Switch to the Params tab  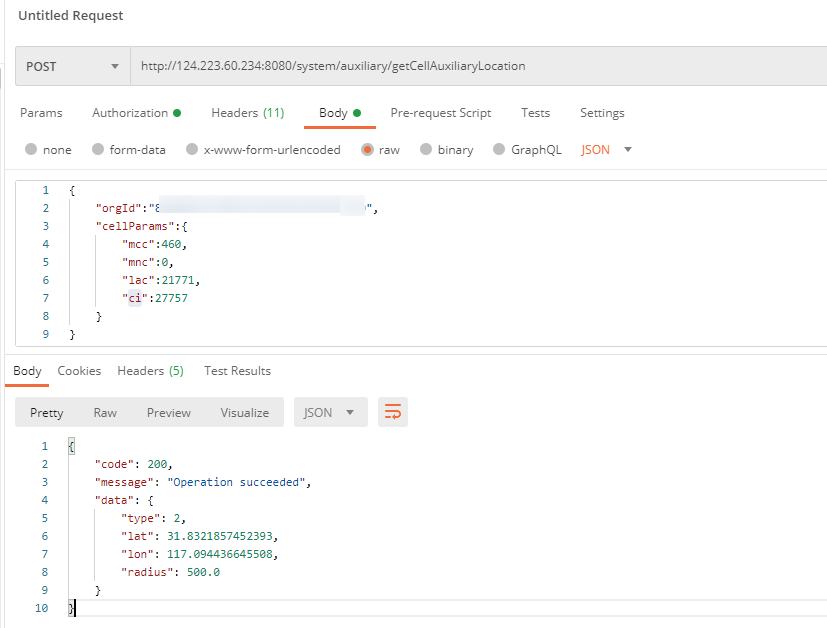click(x=41, y=113)
